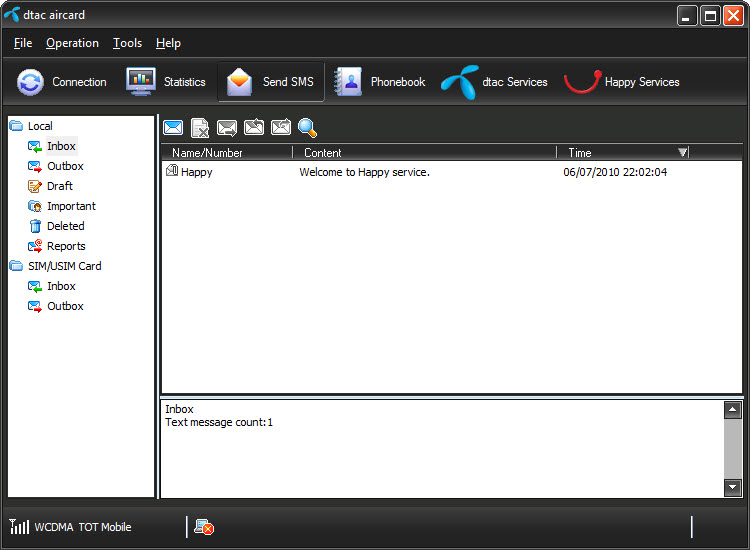Select the SIM/USIM Card Outbox
The width and height of the screenshot is (750, 550).
tap(56, 306)
